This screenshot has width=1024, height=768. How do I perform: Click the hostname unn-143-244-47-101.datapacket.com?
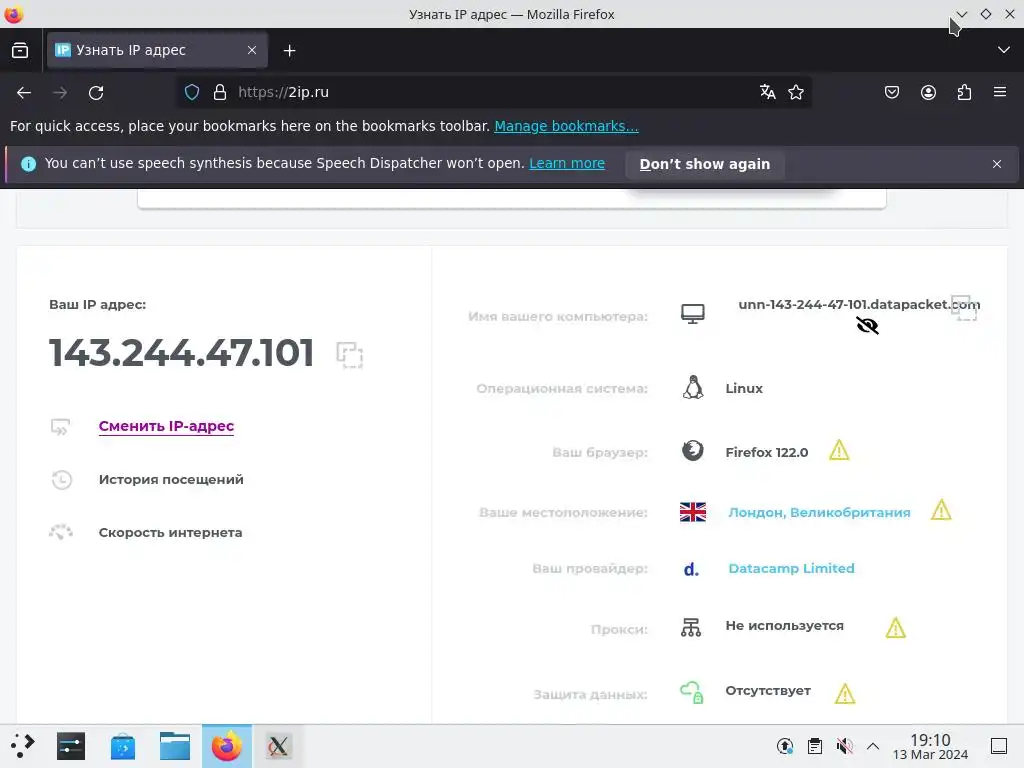point(859,304)
